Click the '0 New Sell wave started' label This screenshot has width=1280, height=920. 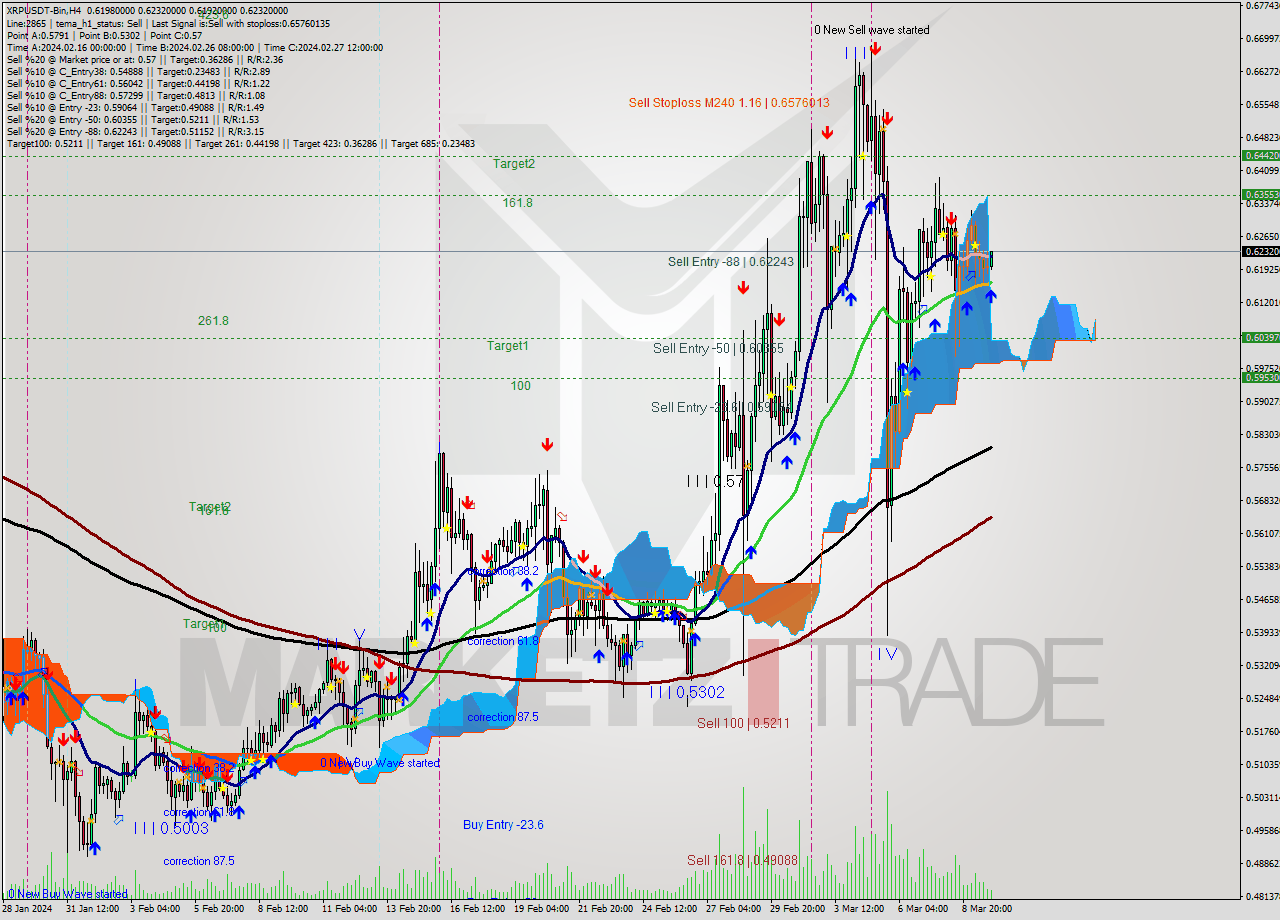[871, 30]
